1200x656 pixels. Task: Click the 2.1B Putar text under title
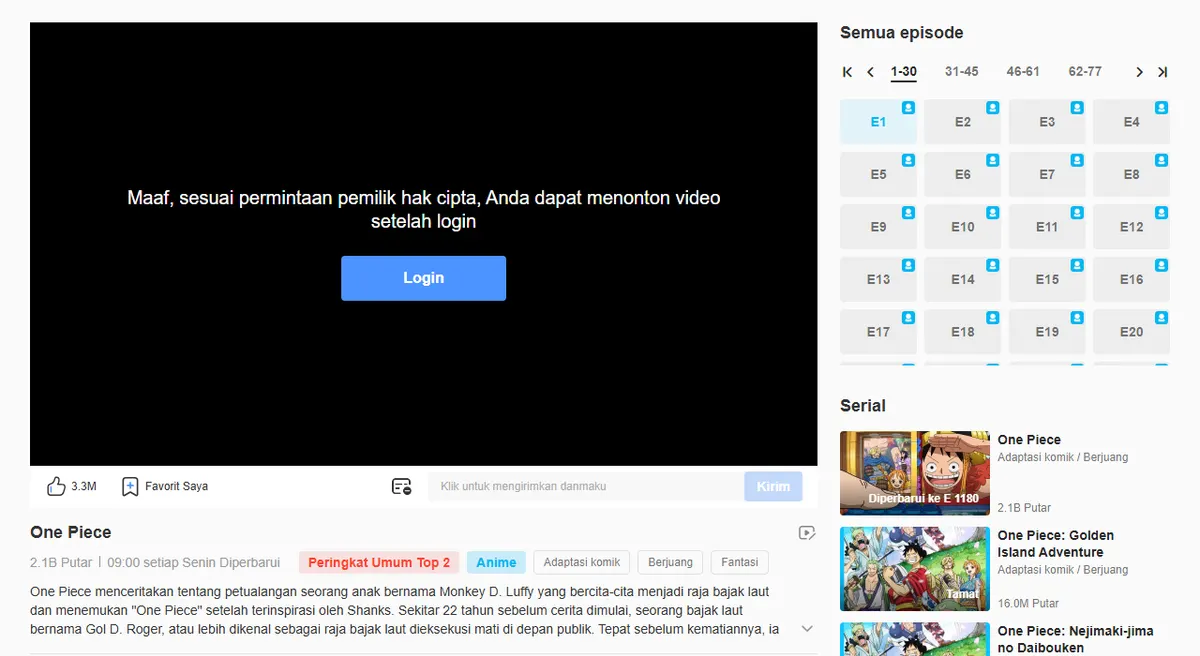(61, 562)
